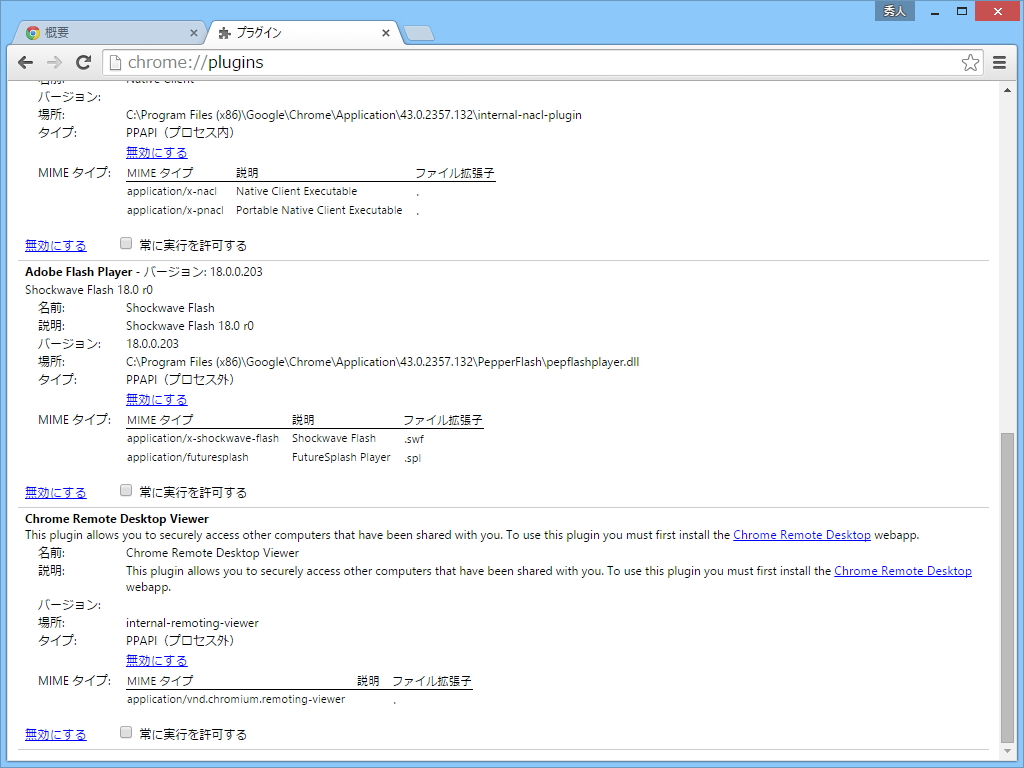Switch to the 概要 tab
The height and width of the screenshot is (768, 1024).
(110, 31)
